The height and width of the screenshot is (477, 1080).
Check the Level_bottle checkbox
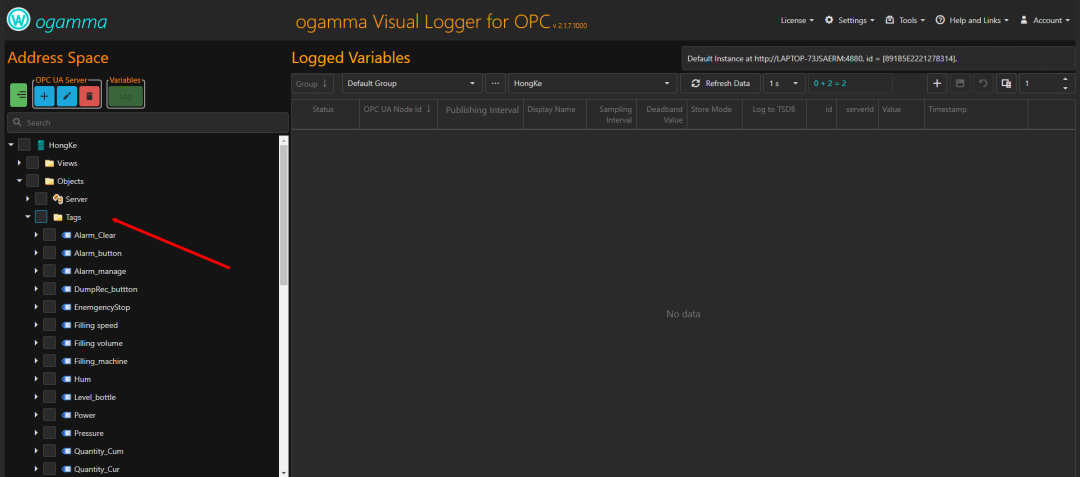(x=50, y=397)
